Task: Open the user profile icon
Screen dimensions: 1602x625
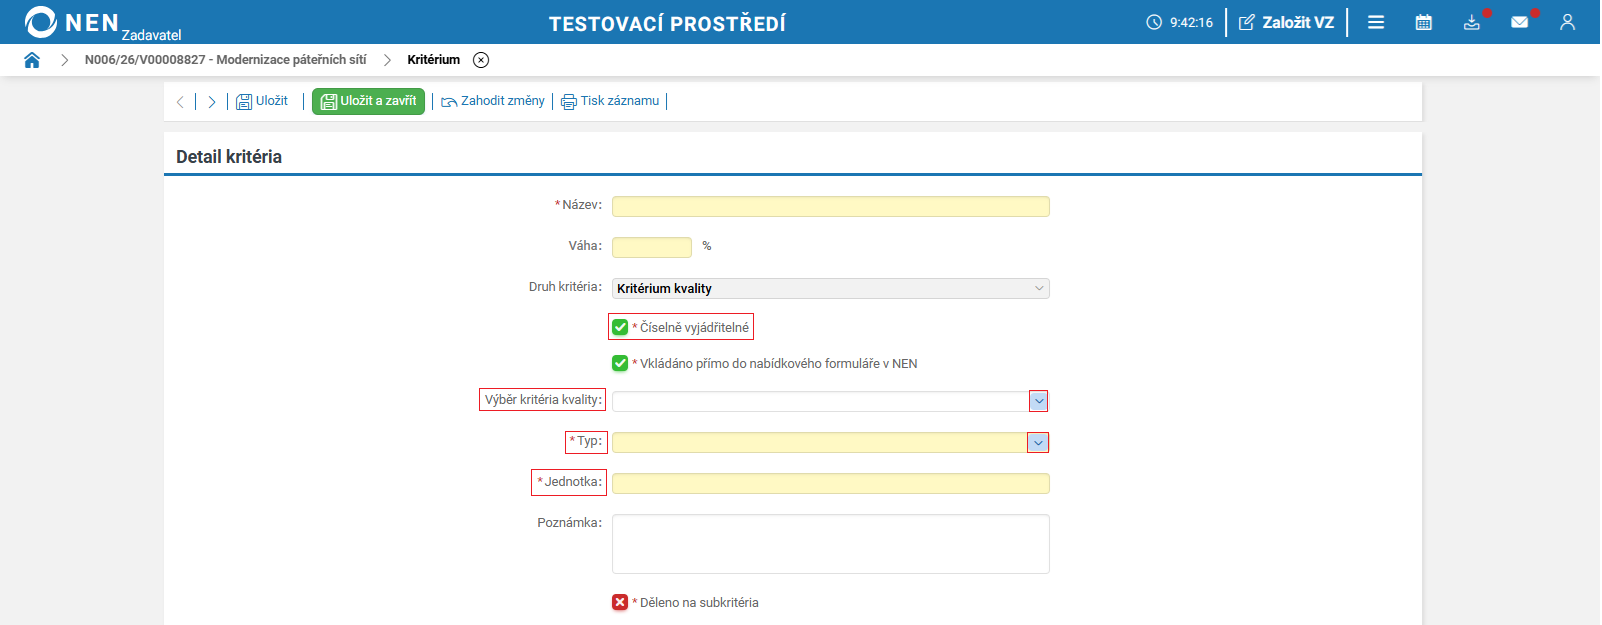Action: pyautogui.click(x=1567, y=22)
